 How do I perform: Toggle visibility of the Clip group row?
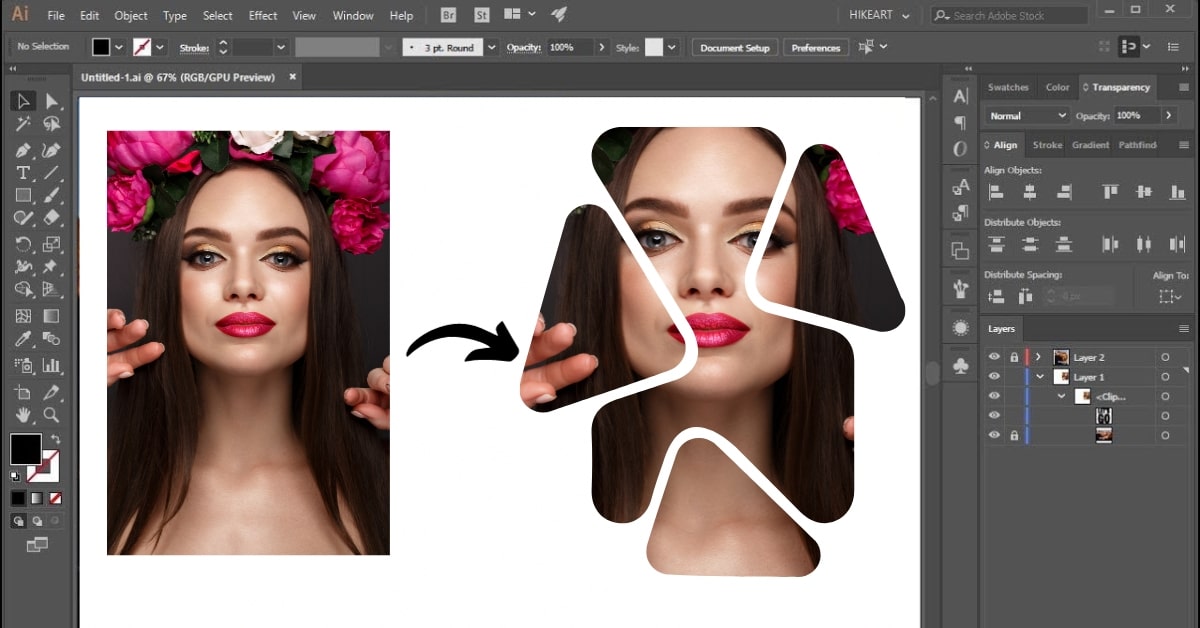click(994, 396)
